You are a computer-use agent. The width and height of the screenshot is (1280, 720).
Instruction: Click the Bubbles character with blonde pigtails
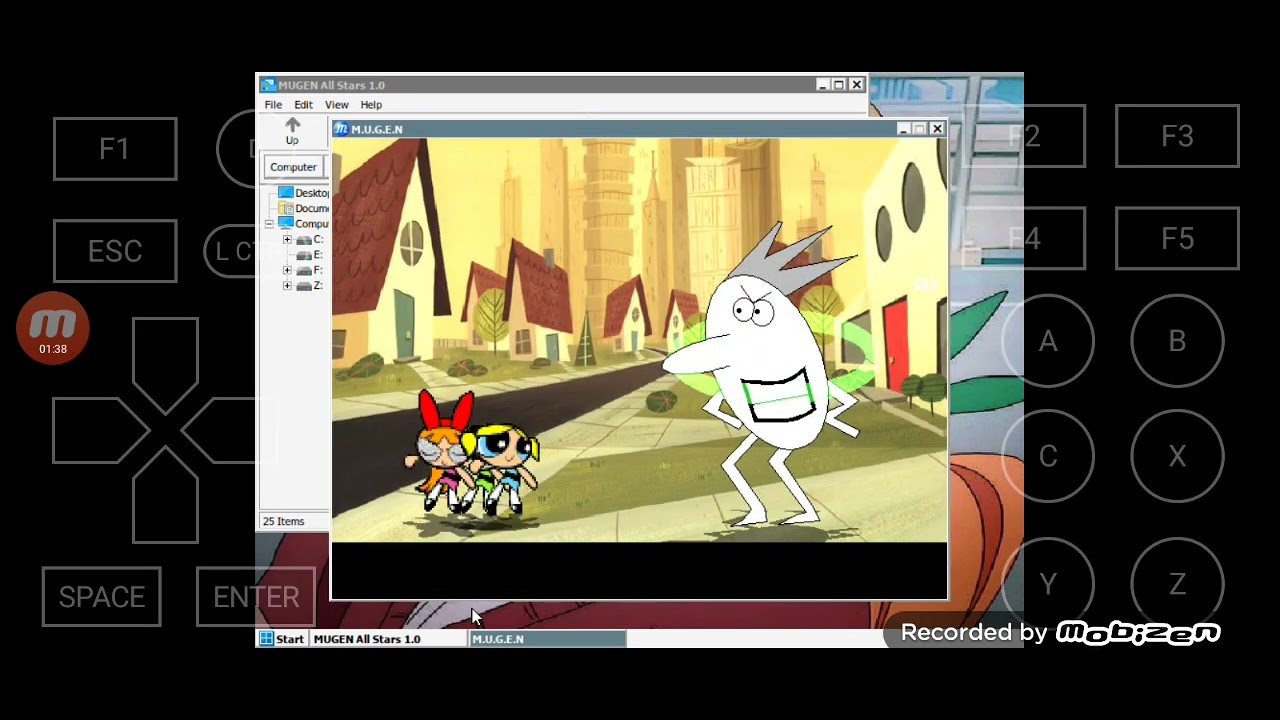pos(502,468)
